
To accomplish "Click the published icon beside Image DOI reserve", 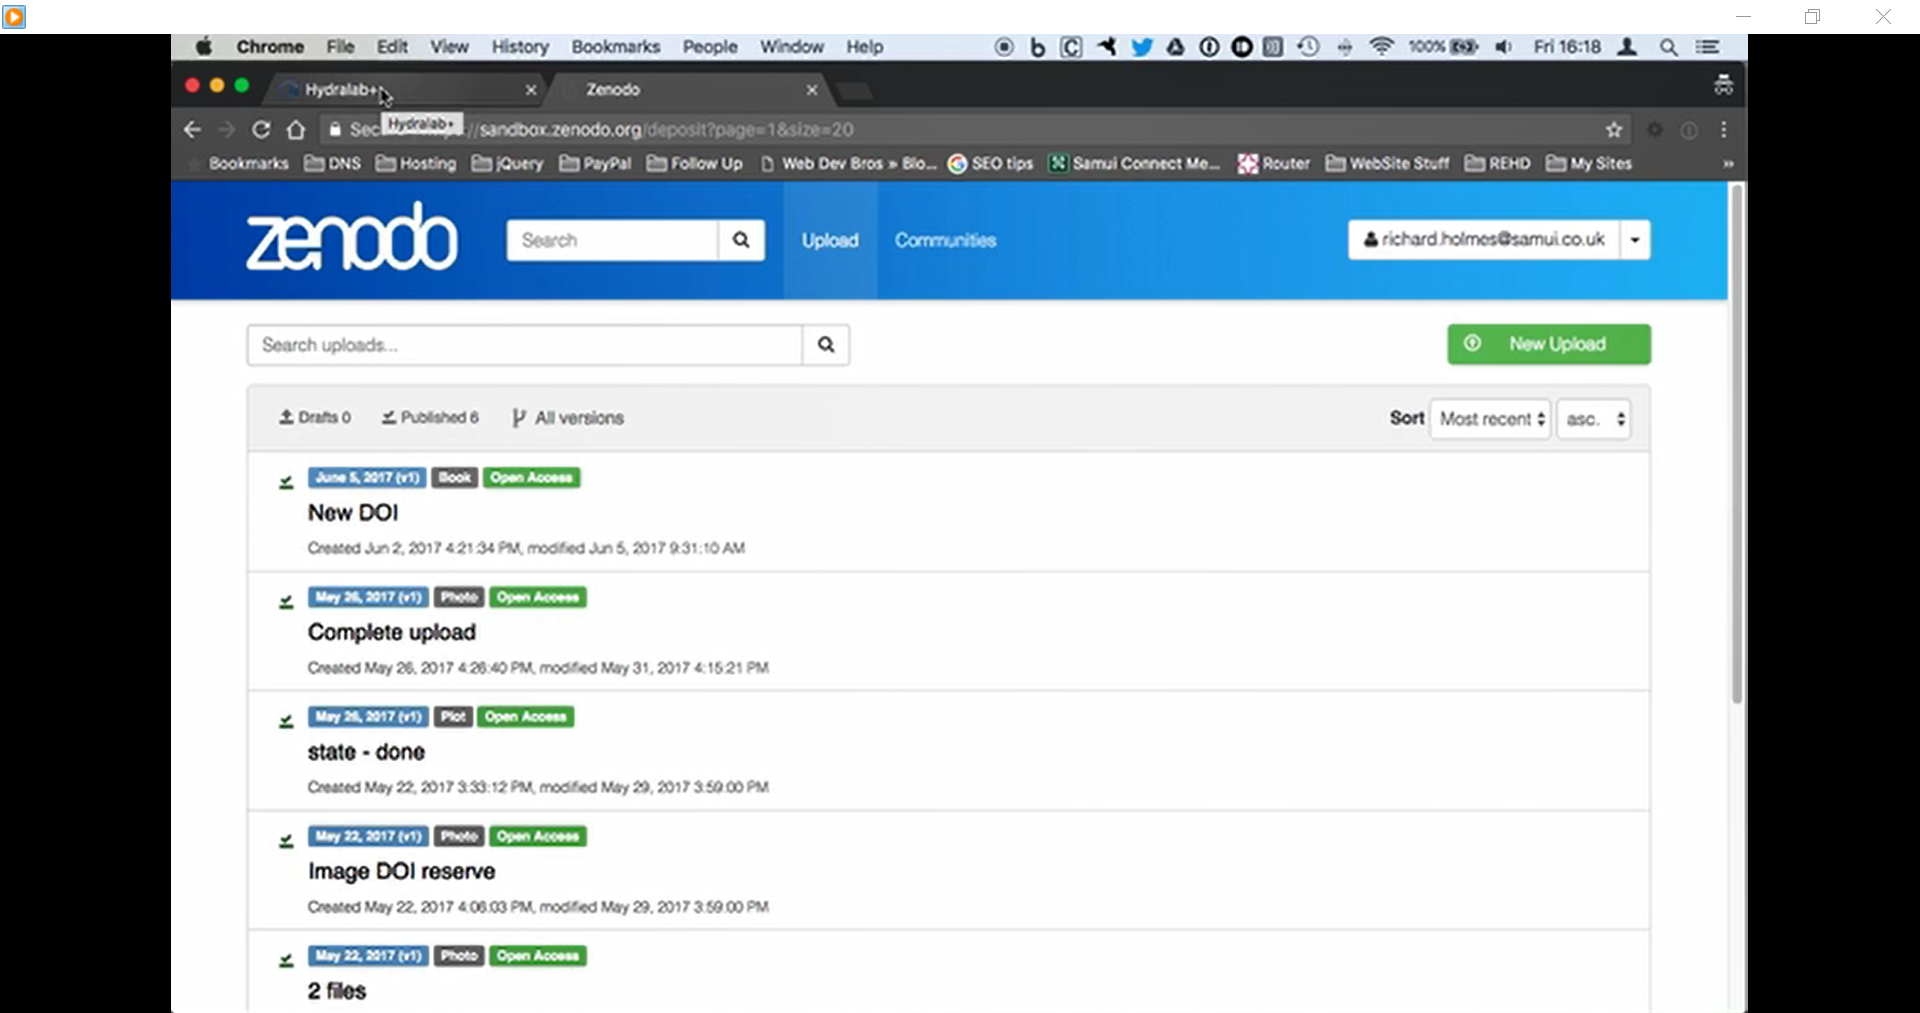I will point(286,840).
